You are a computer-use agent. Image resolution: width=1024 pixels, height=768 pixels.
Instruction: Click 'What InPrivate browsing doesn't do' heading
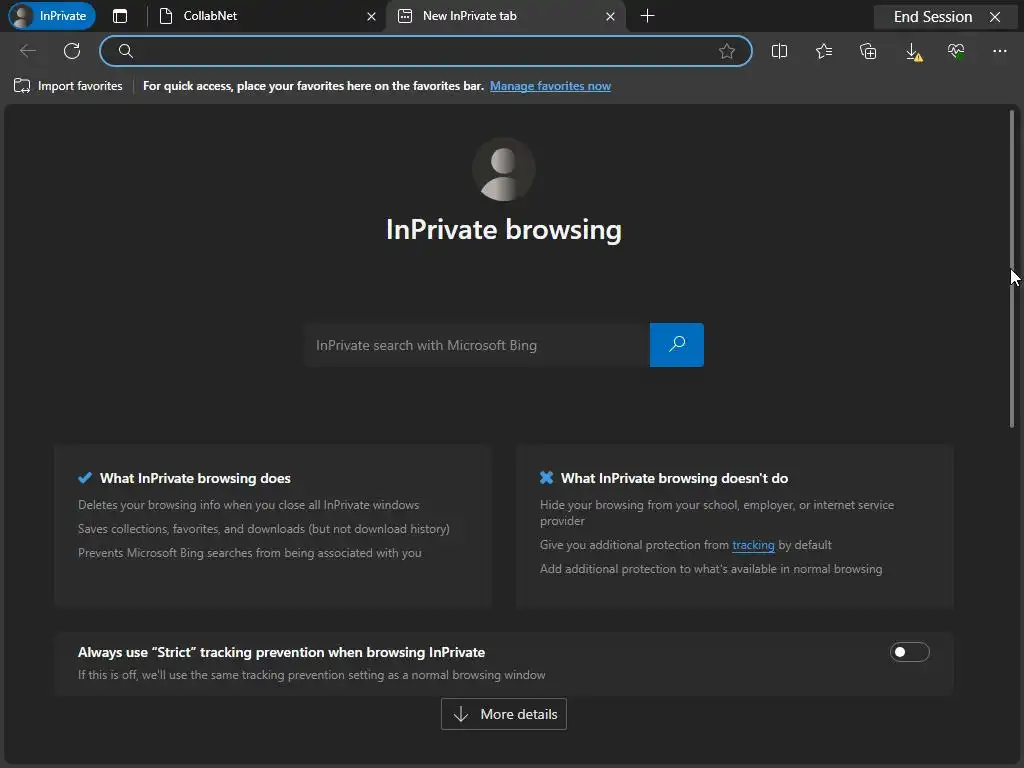click(x=674, y=478)
